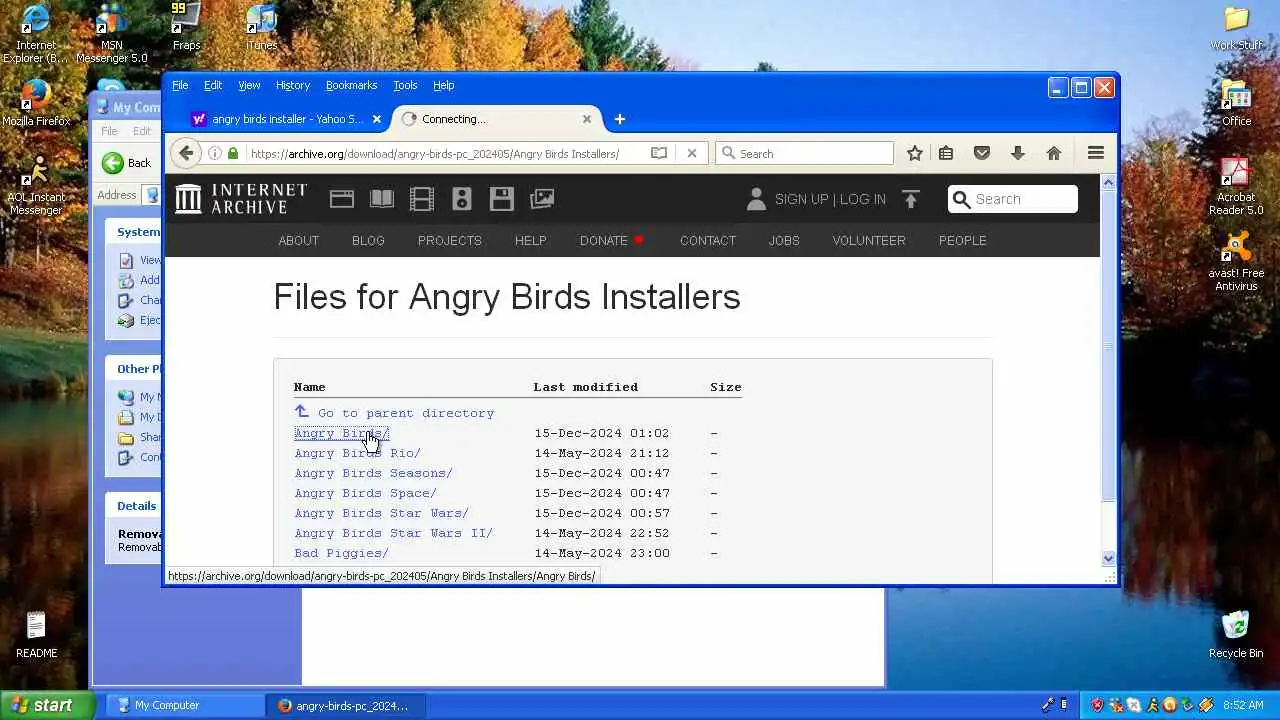Viewport: 1280px width, 720px height.
Task: Stop loading the page with the X
Action: tap(691, 153)
